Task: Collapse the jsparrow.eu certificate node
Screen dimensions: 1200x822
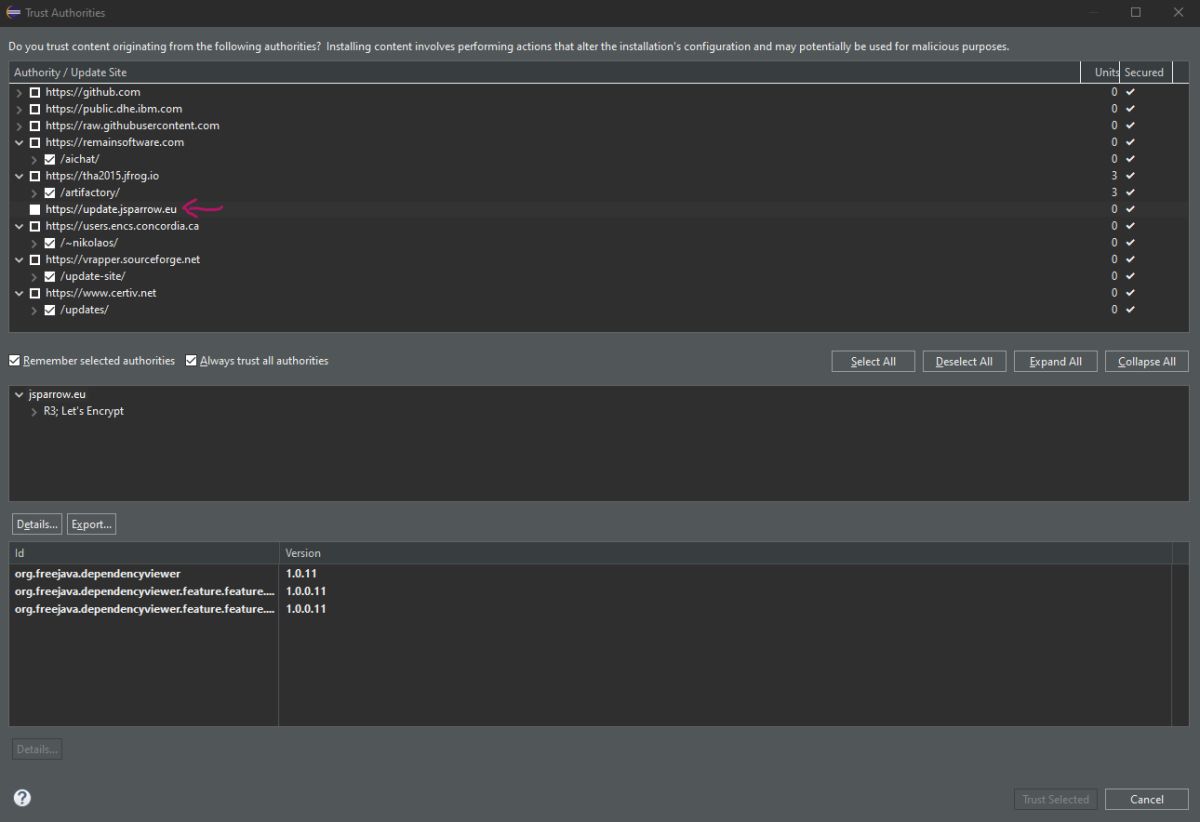Action: tap(19, 395)
